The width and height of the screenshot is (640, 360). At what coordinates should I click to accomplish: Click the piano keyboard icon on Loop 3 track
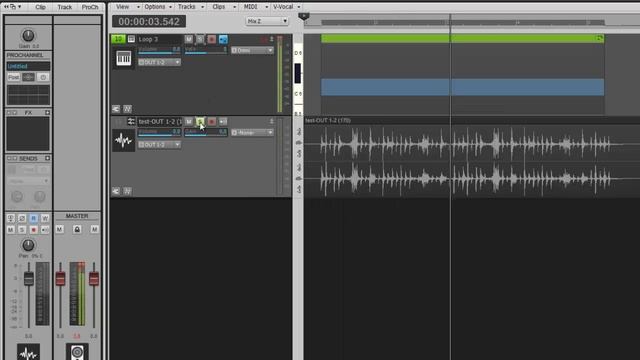123,58
